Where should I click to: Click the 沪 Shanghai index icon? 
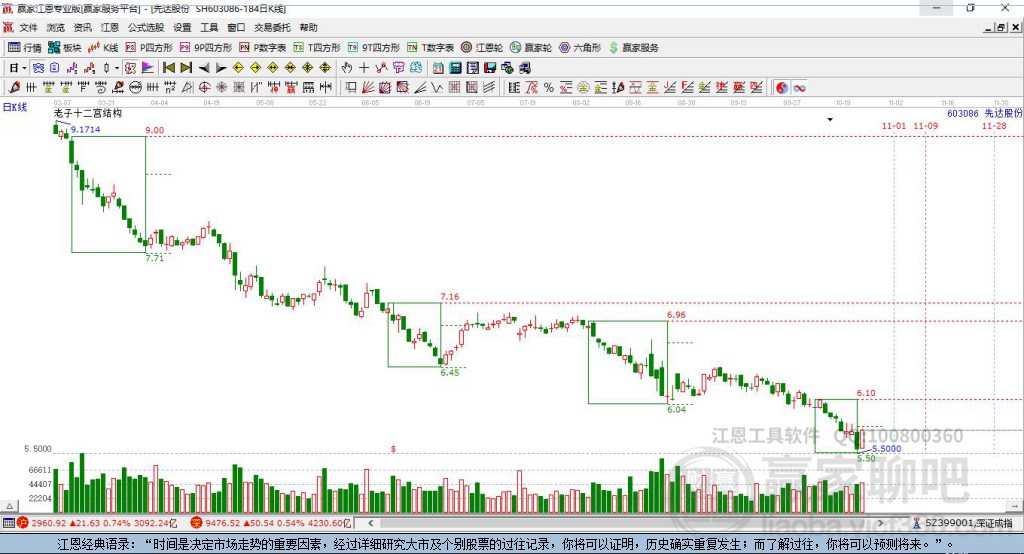(x=23, y=523)
